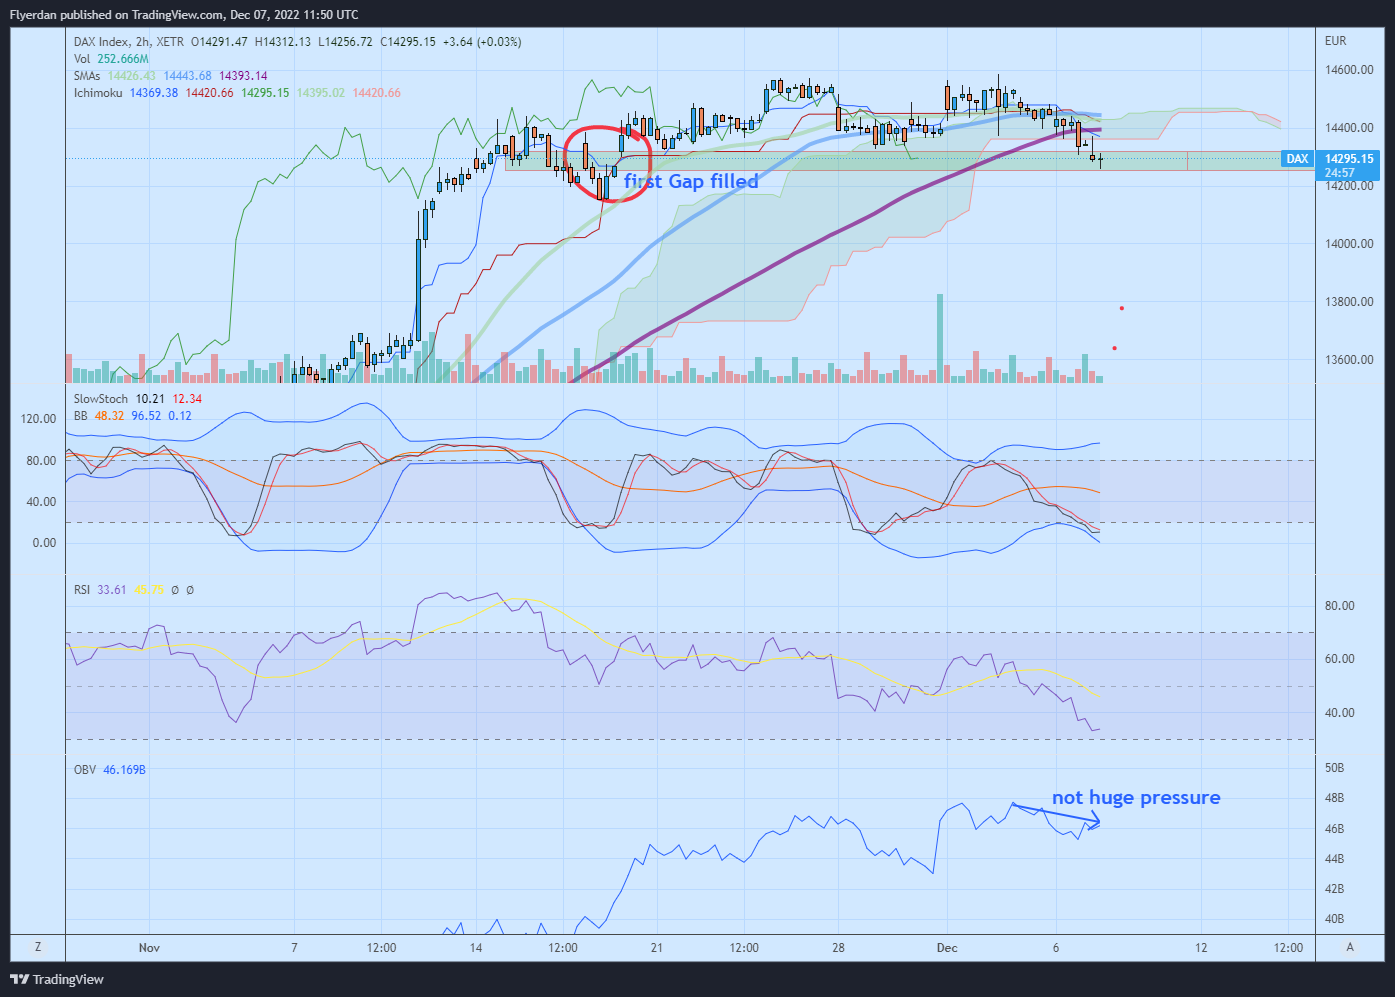
Task: Click the Ichimoku value 14369.38
Action: [x=154, y=93]
